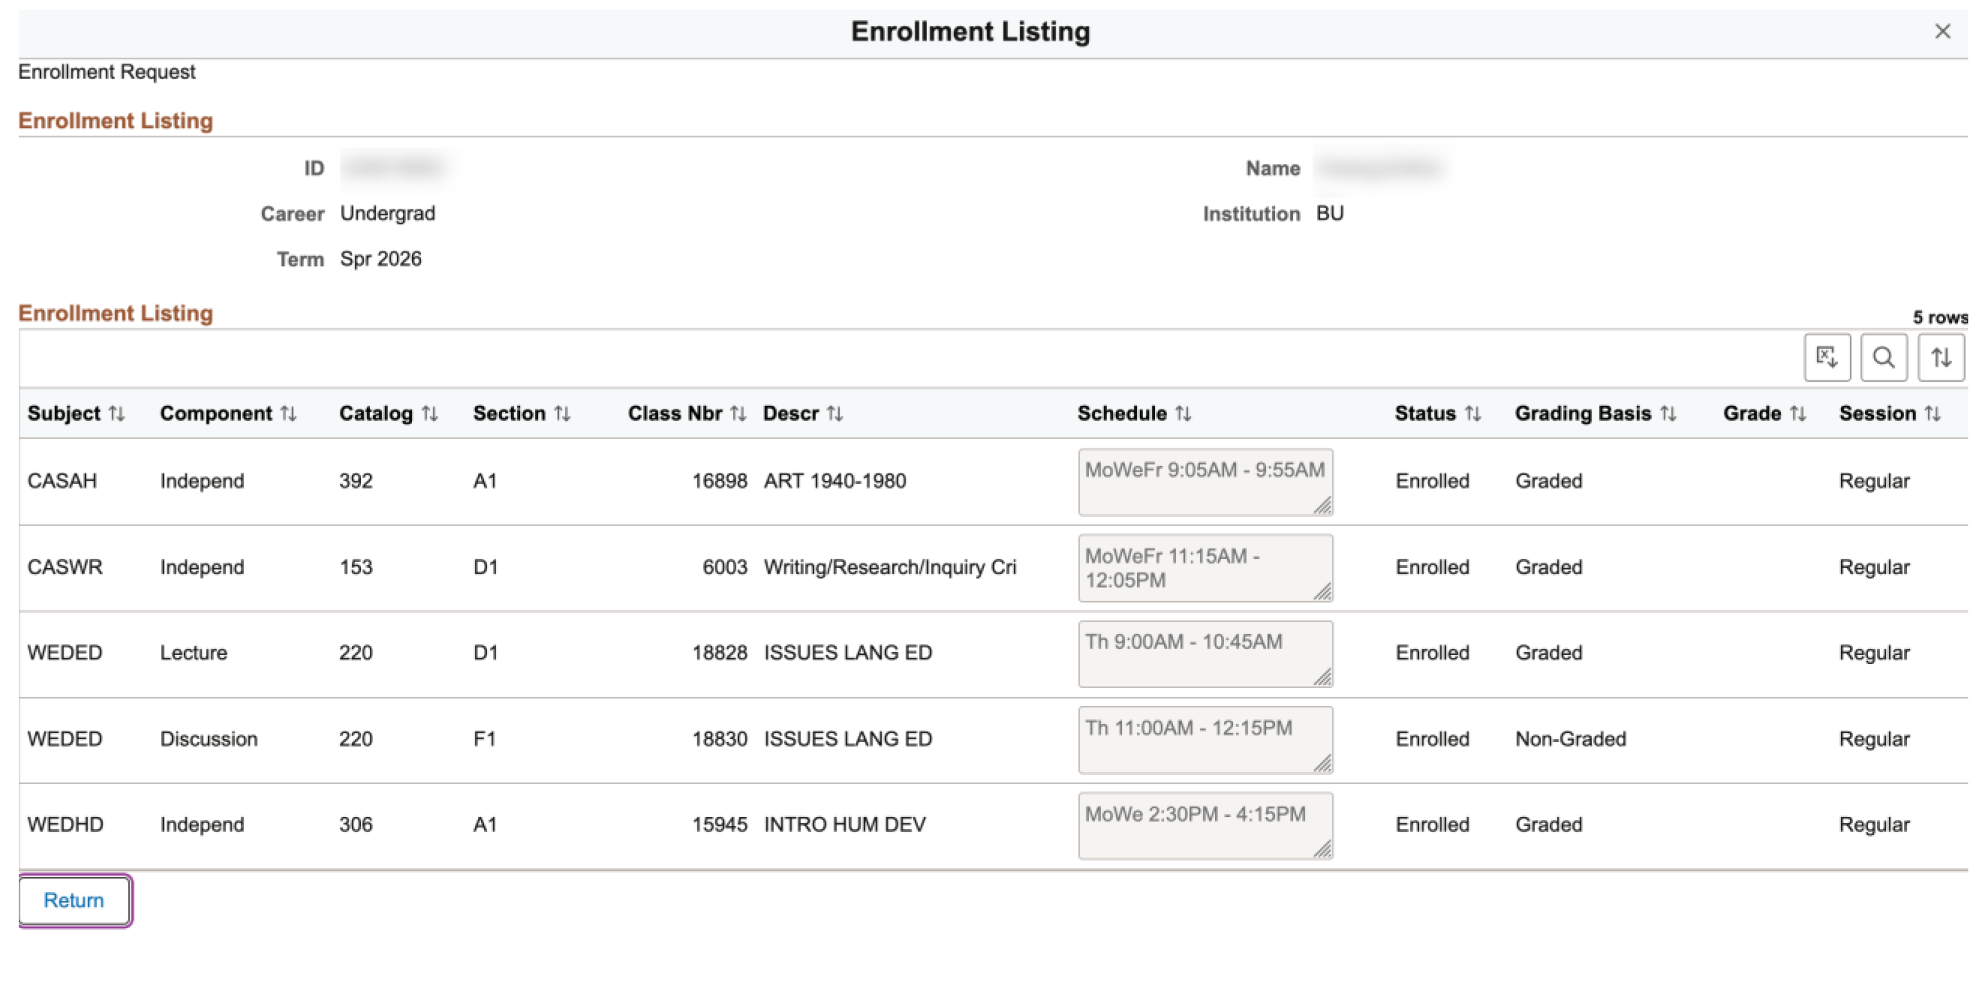Click class number 6003

(725, 567)
